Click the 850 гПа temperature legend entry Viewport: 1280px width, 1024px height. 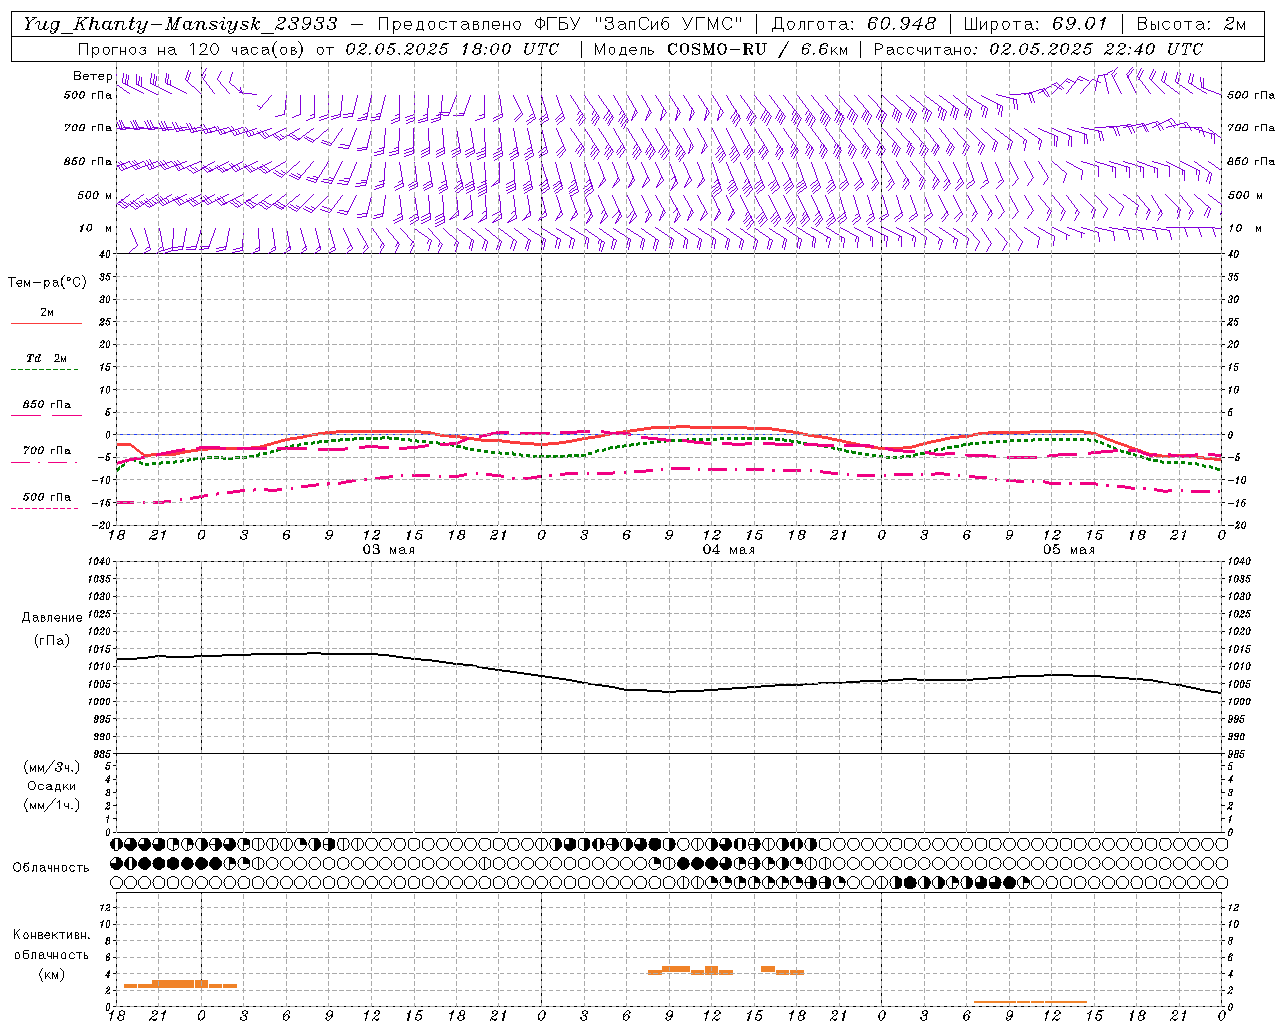(x=46, y=405)
